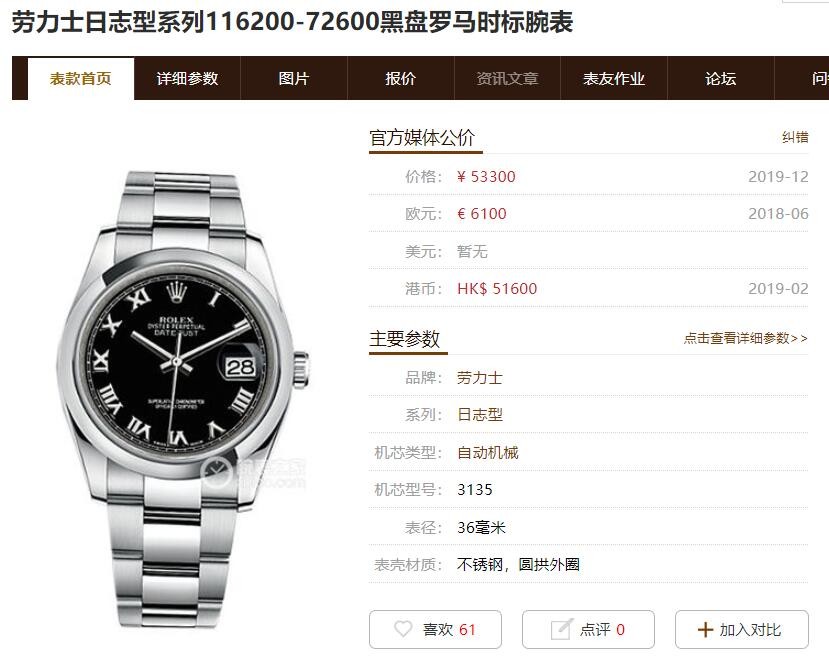Click the plus icon beside 加入对比
The image size is (829, 671).
705,630
